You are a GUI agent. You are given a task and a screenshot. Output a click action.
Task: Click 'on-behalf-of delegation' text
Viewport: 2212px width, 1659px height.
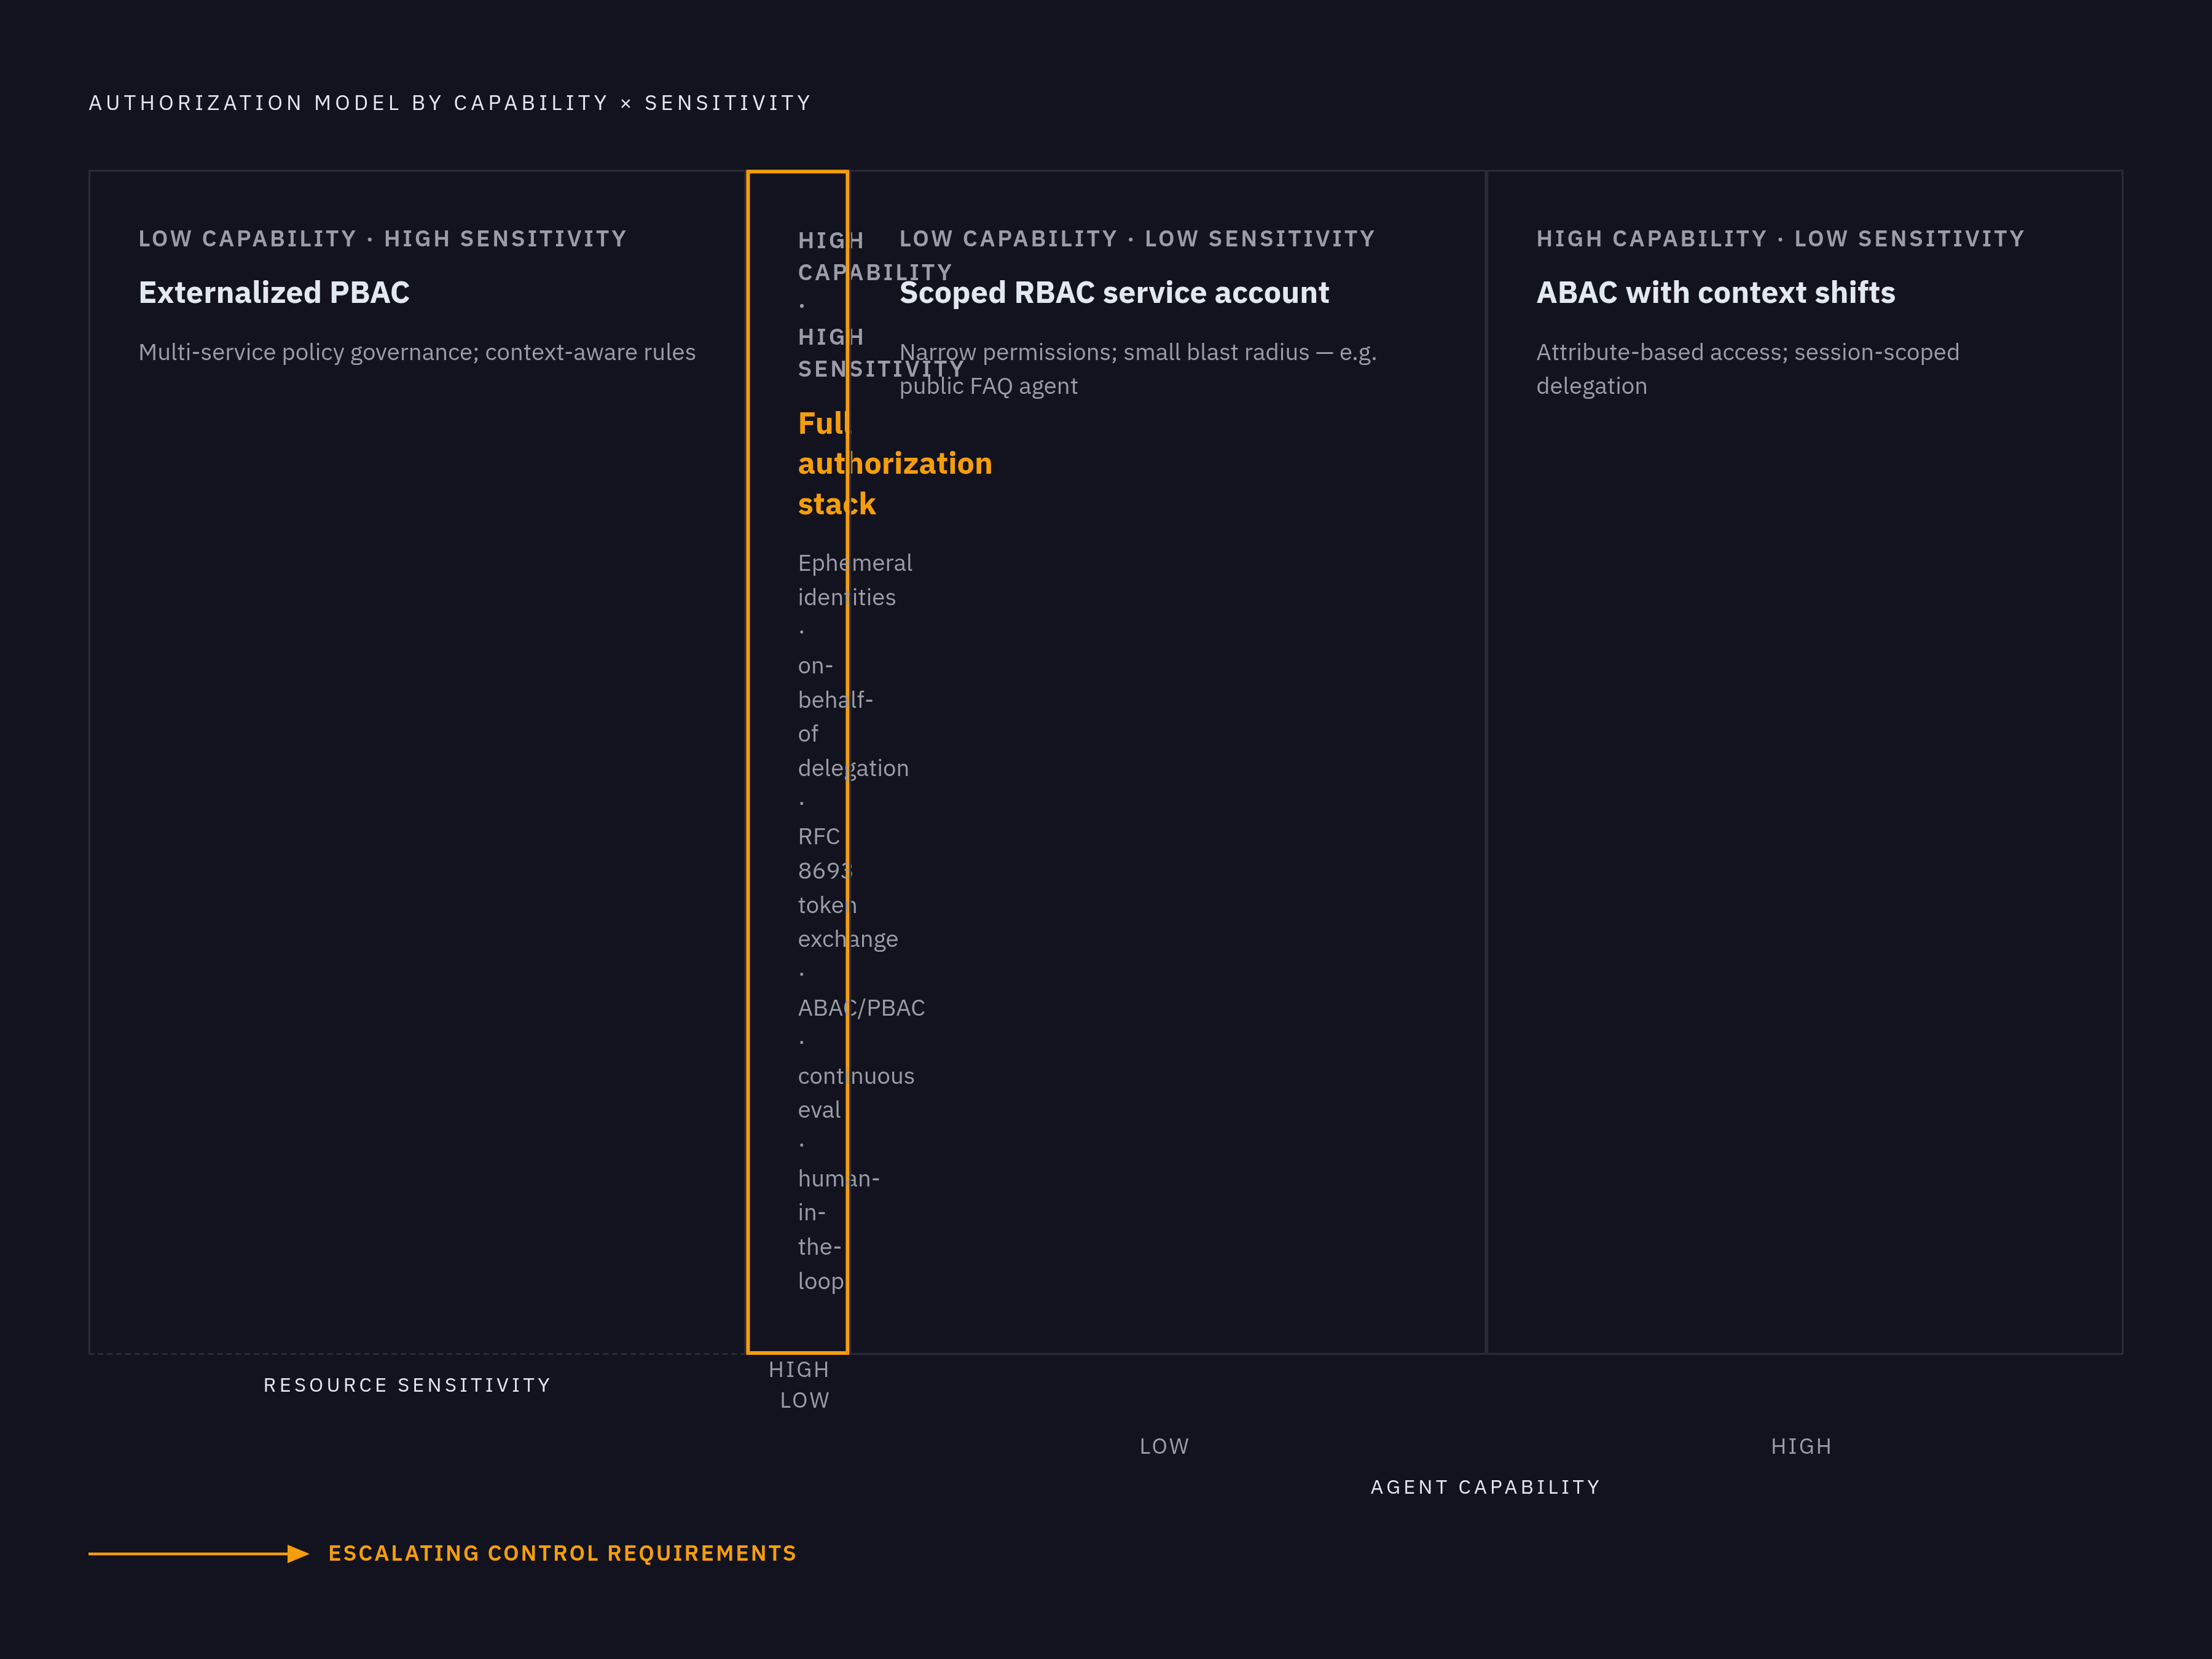coord(853,717)
